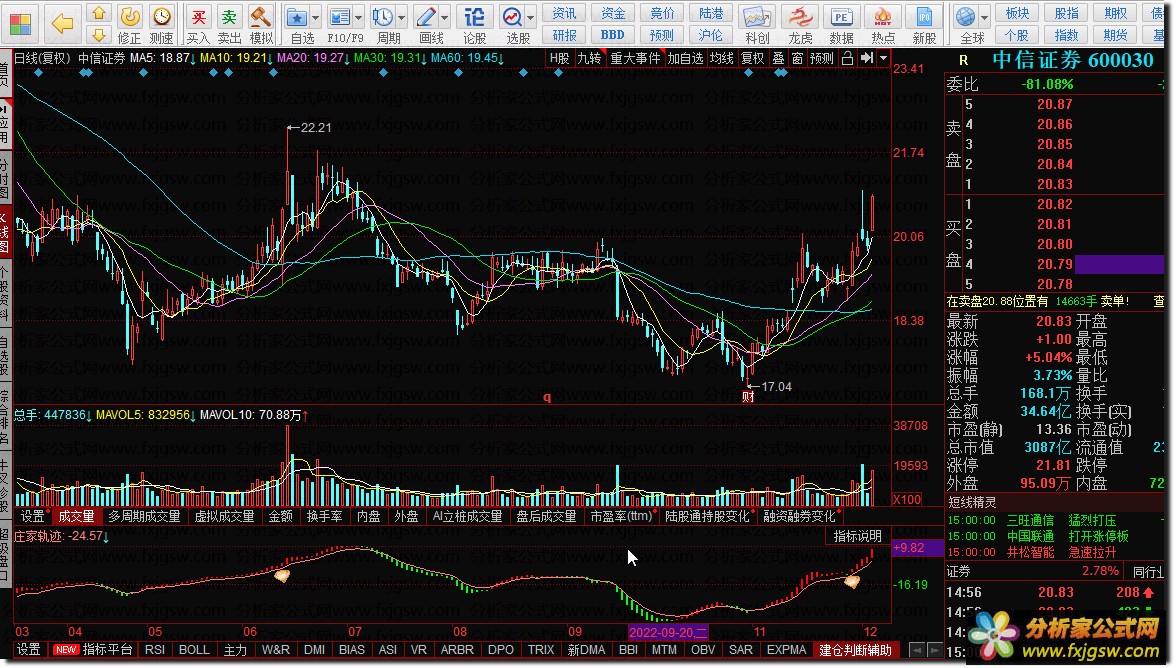Click the purple bar at buy level 4
The height and width of the screenshot is (668, 1176).
(x=1119, y=264)
